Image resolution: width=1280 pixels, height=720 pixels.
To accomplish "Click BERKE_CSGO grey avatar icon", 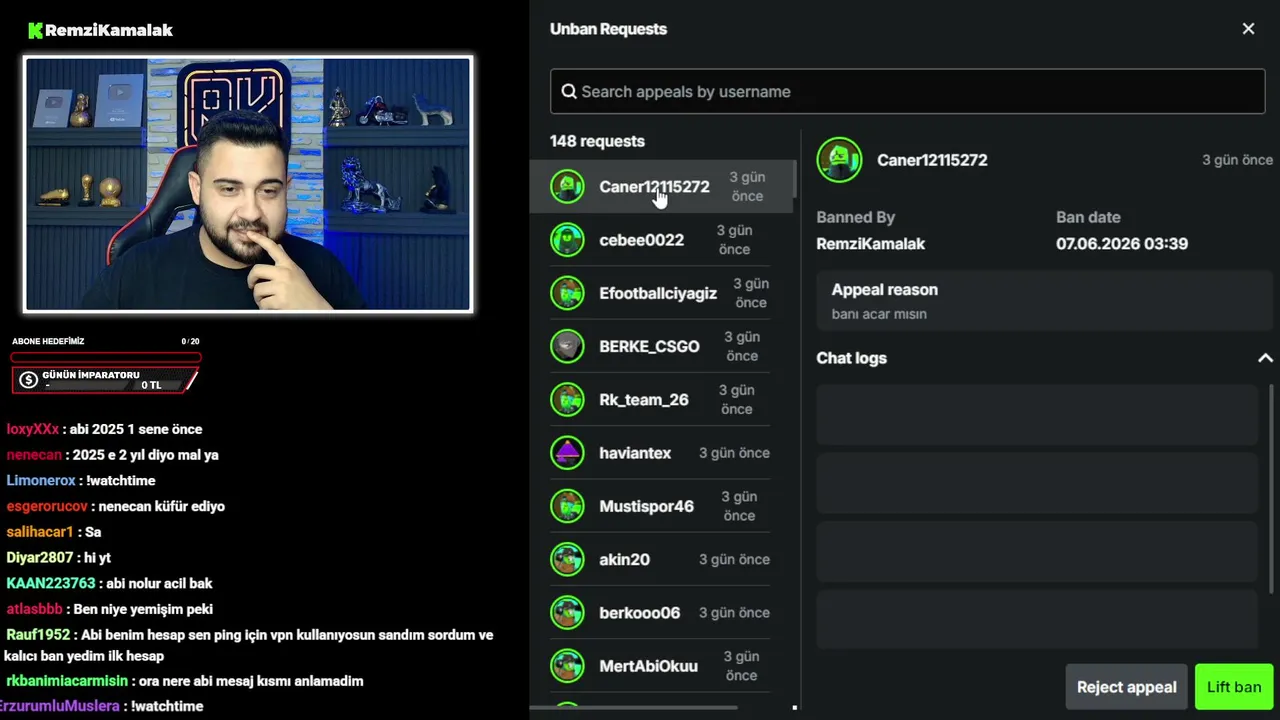I will click(567, 346).
